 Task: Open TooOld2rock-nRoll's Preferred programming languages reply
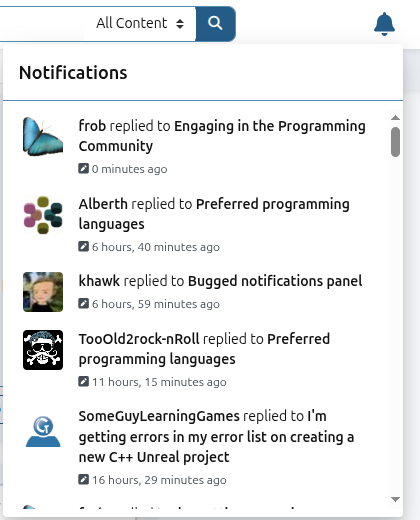(204, 349)
